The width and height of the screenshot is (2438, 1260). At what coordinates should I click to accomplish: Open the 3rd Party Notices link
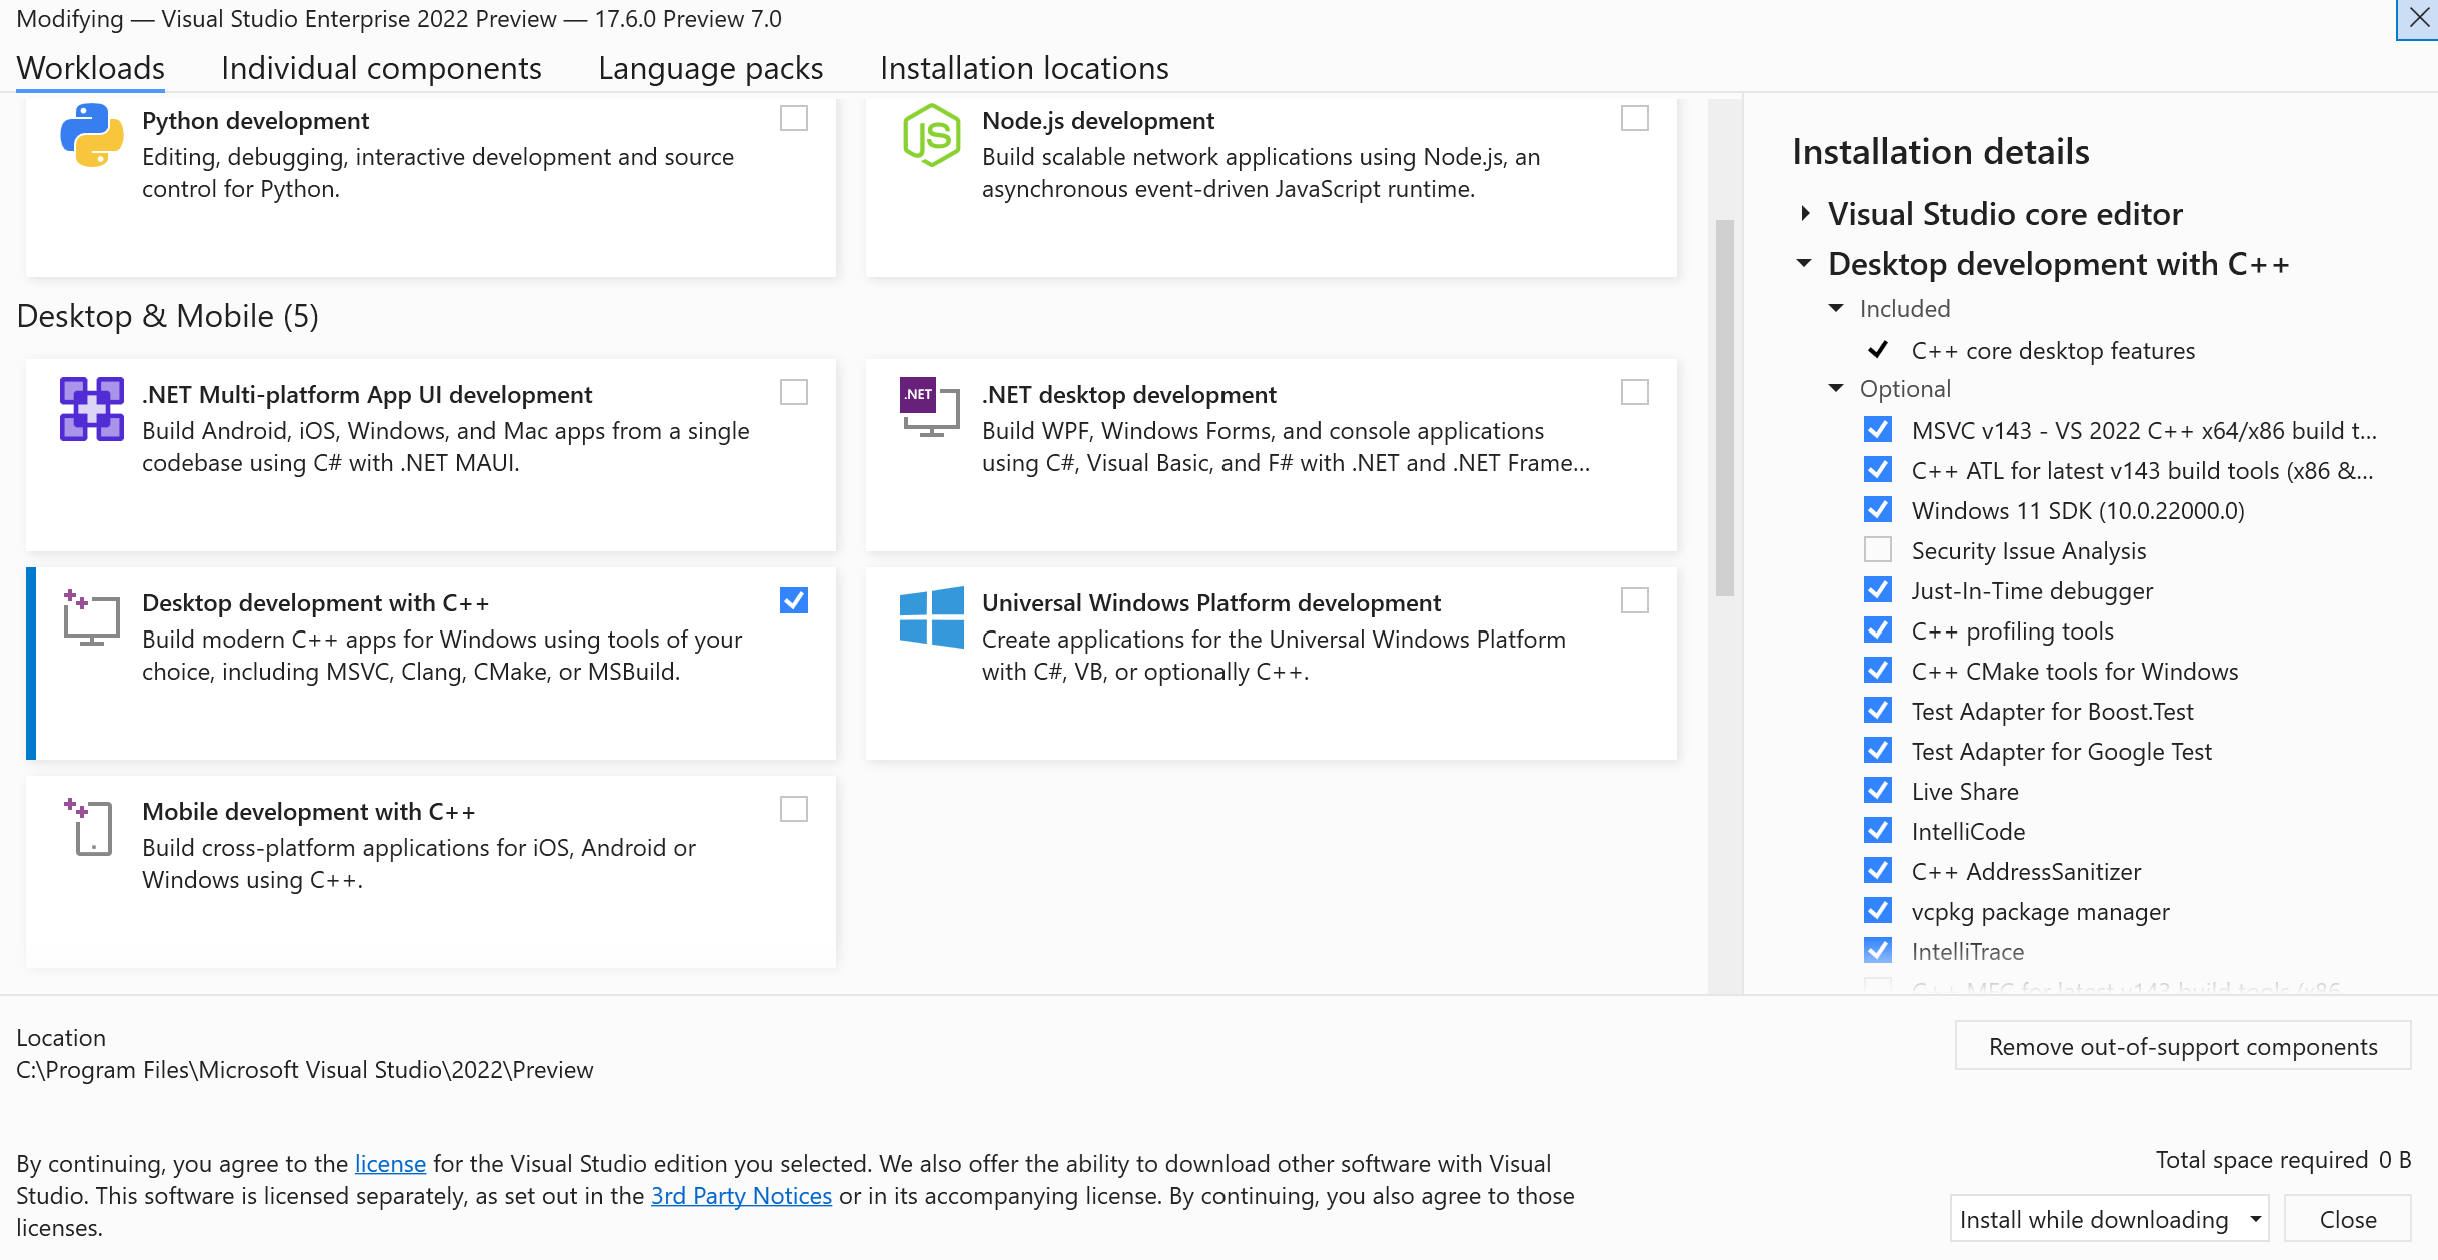tap(741, 1195)
